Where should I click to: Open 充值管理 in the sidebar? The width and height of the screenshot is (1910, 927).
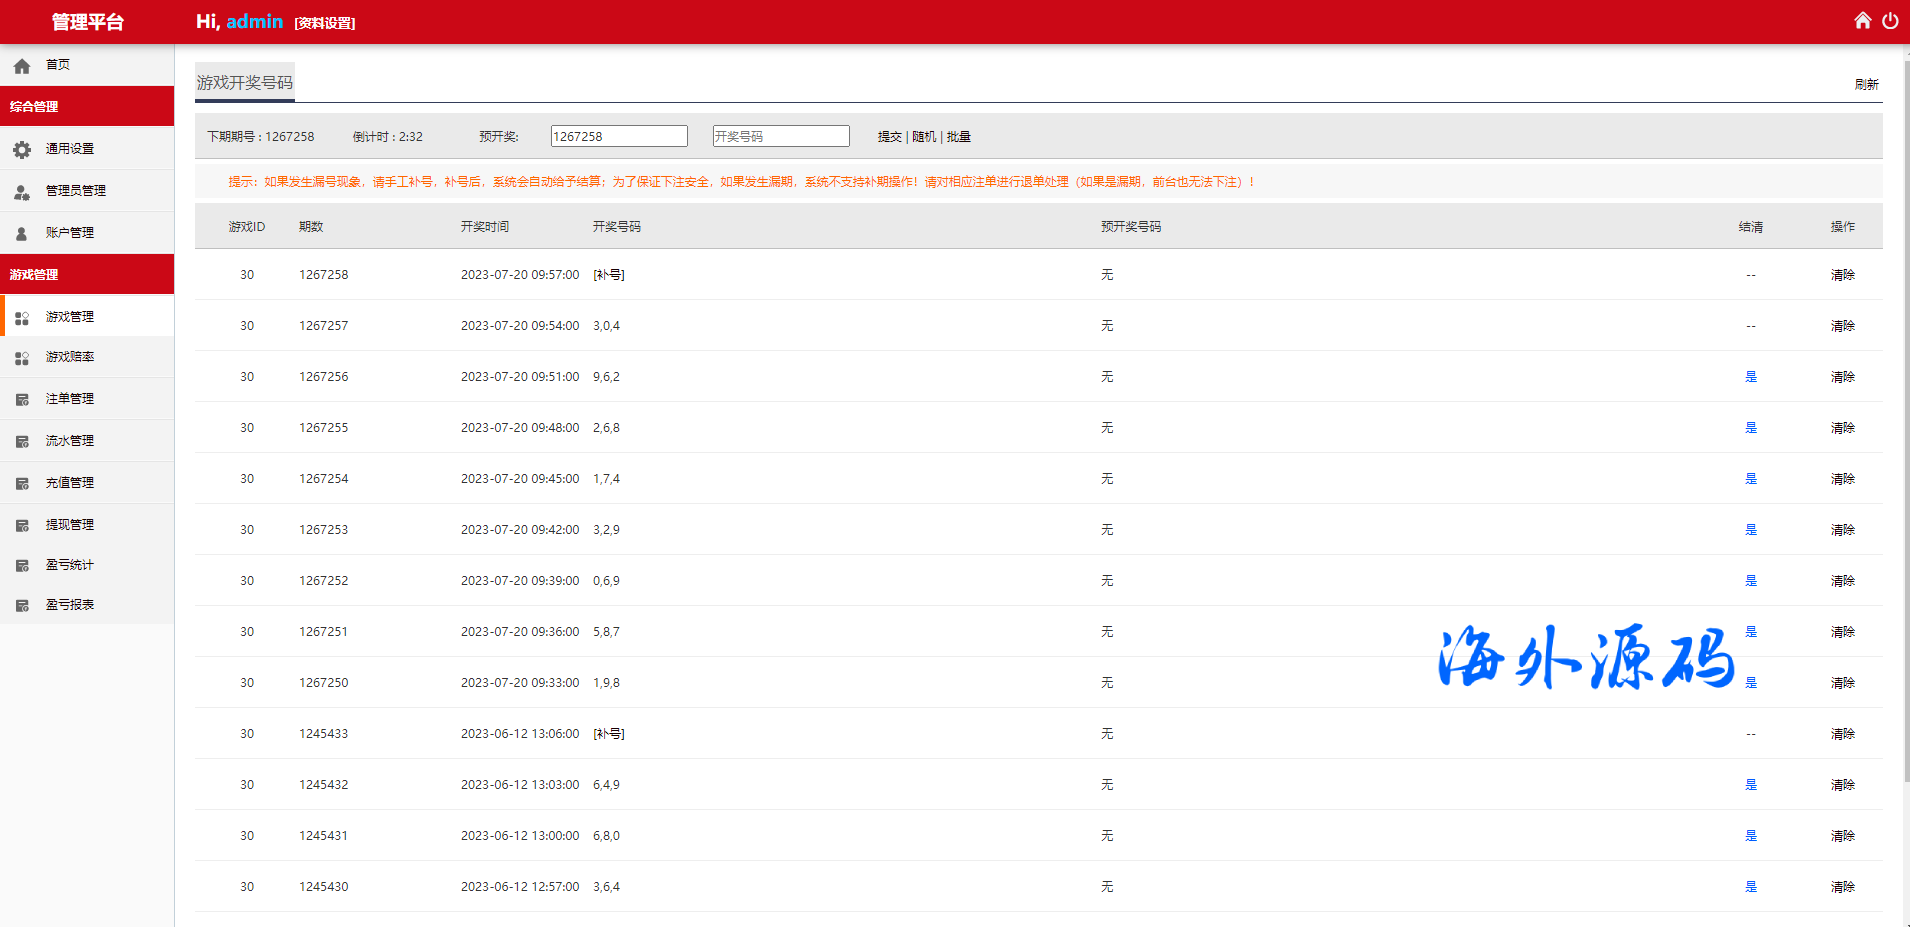click(x=70, y=483)
